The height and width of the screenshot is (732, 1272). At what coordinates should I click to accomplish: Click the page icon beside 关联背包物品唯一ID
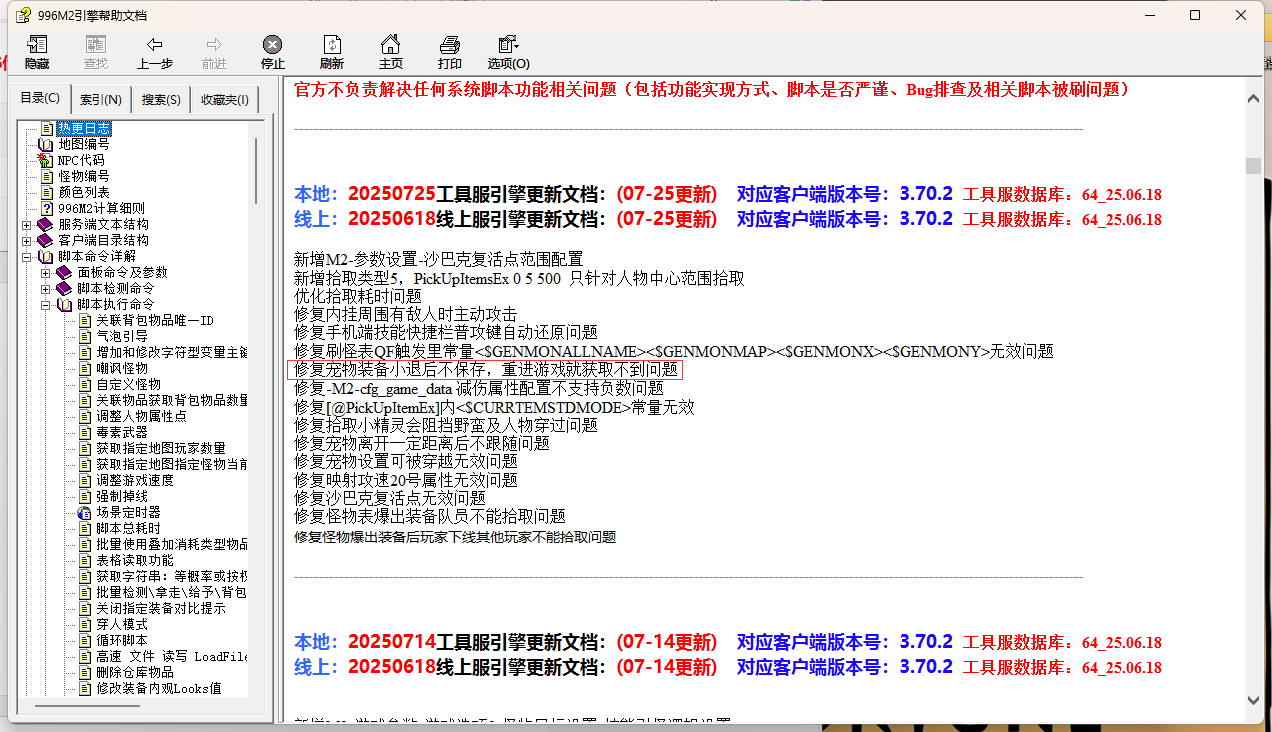tap(84, 320)
